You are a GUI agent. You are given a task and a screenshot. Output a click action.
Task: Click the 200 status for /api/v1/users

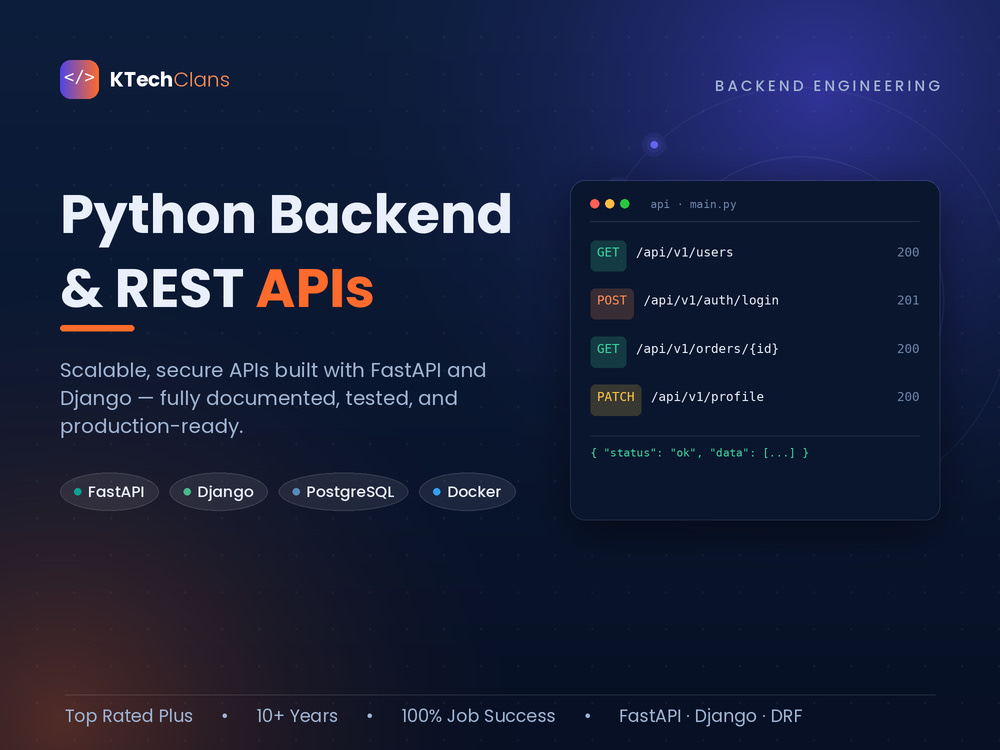tap(908, 253)
